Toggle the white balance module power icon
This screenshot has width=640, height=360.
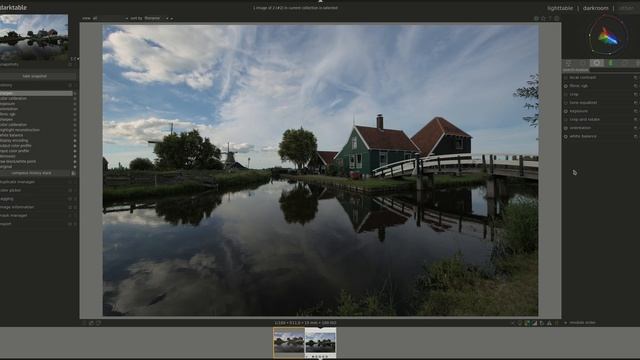coord(566,136)
